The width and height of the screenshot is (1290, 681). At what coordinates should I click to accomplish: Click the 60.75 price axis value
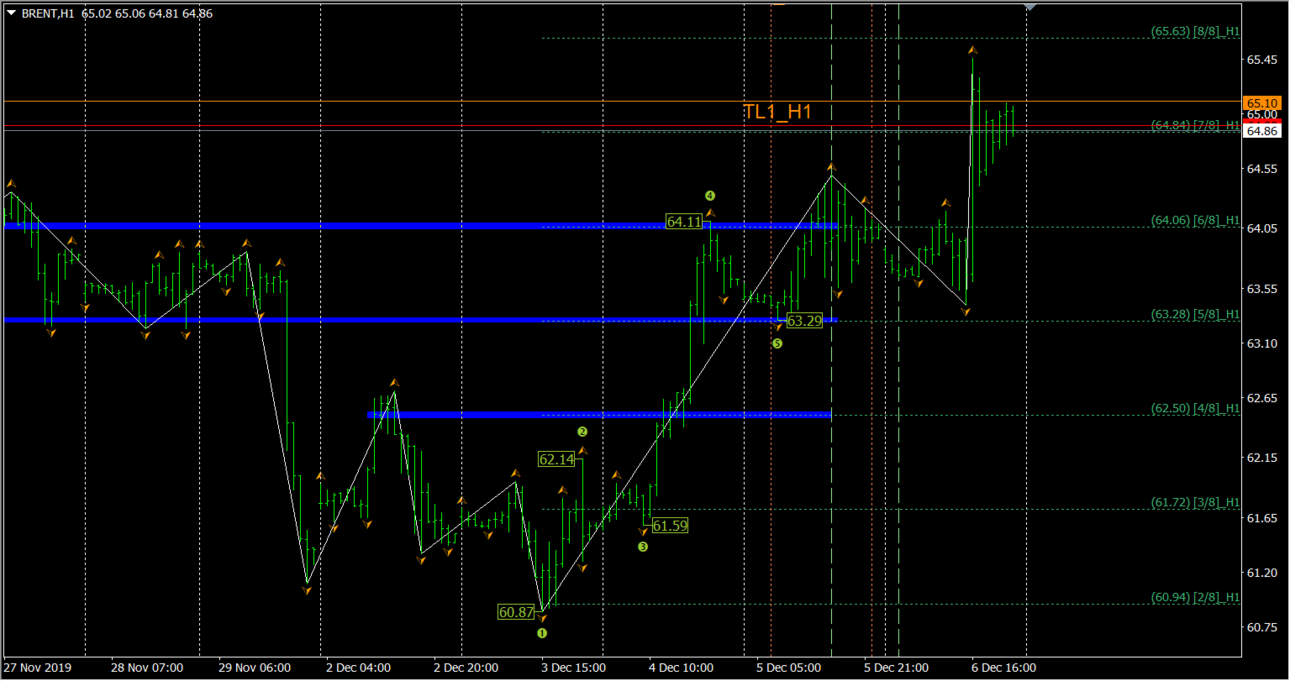coord(1261,627)
